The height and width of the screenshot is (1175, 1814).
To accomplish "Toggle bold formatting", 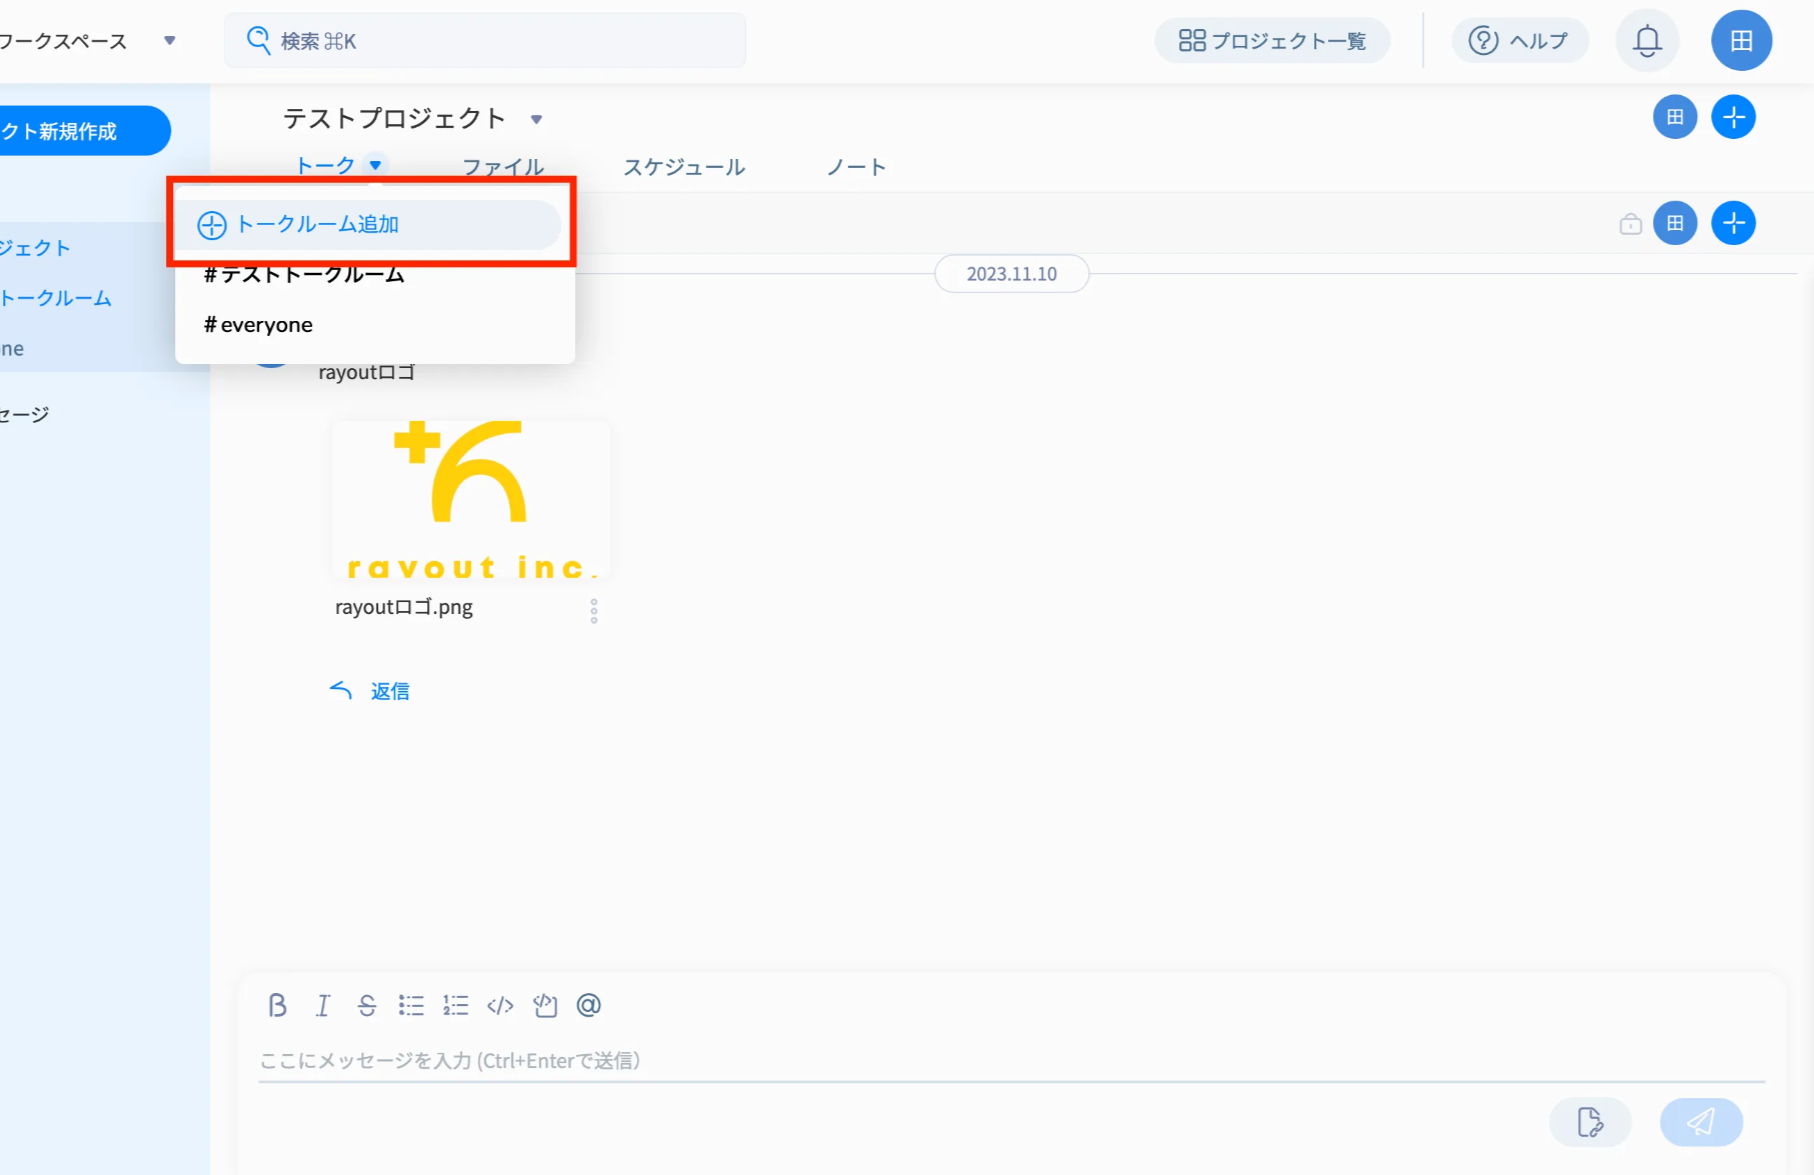I will point(278,1005).
